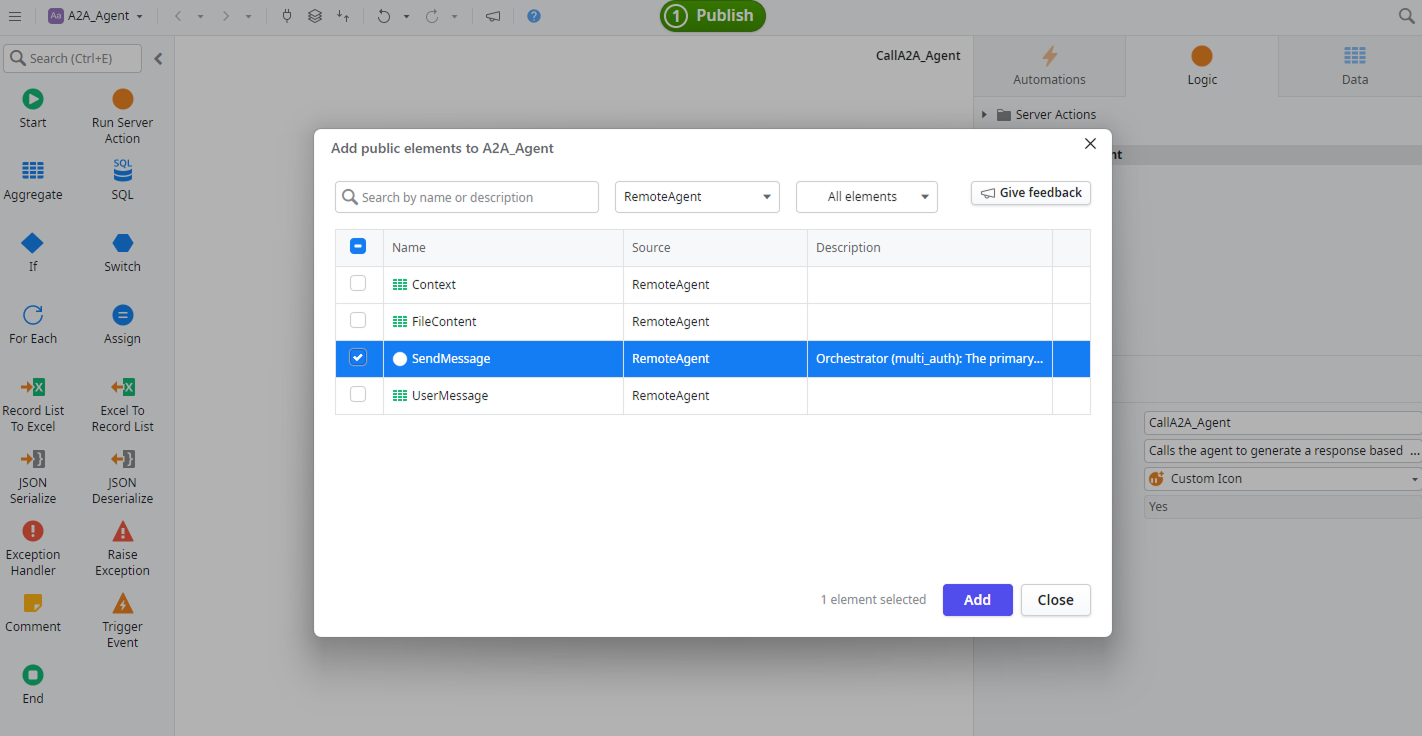Open the forward history dropdown arrow

tap(248, 16)
